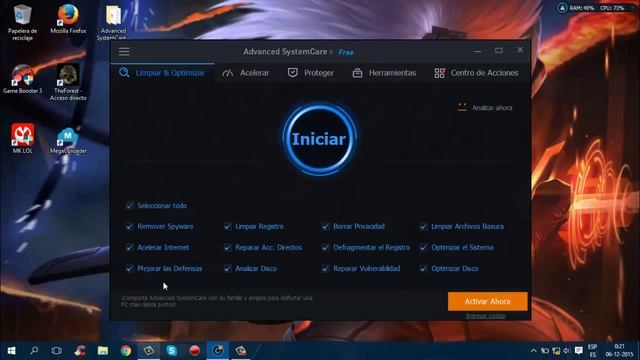Click the Advanced SystemCare taskbar icon

coord(218,351)
